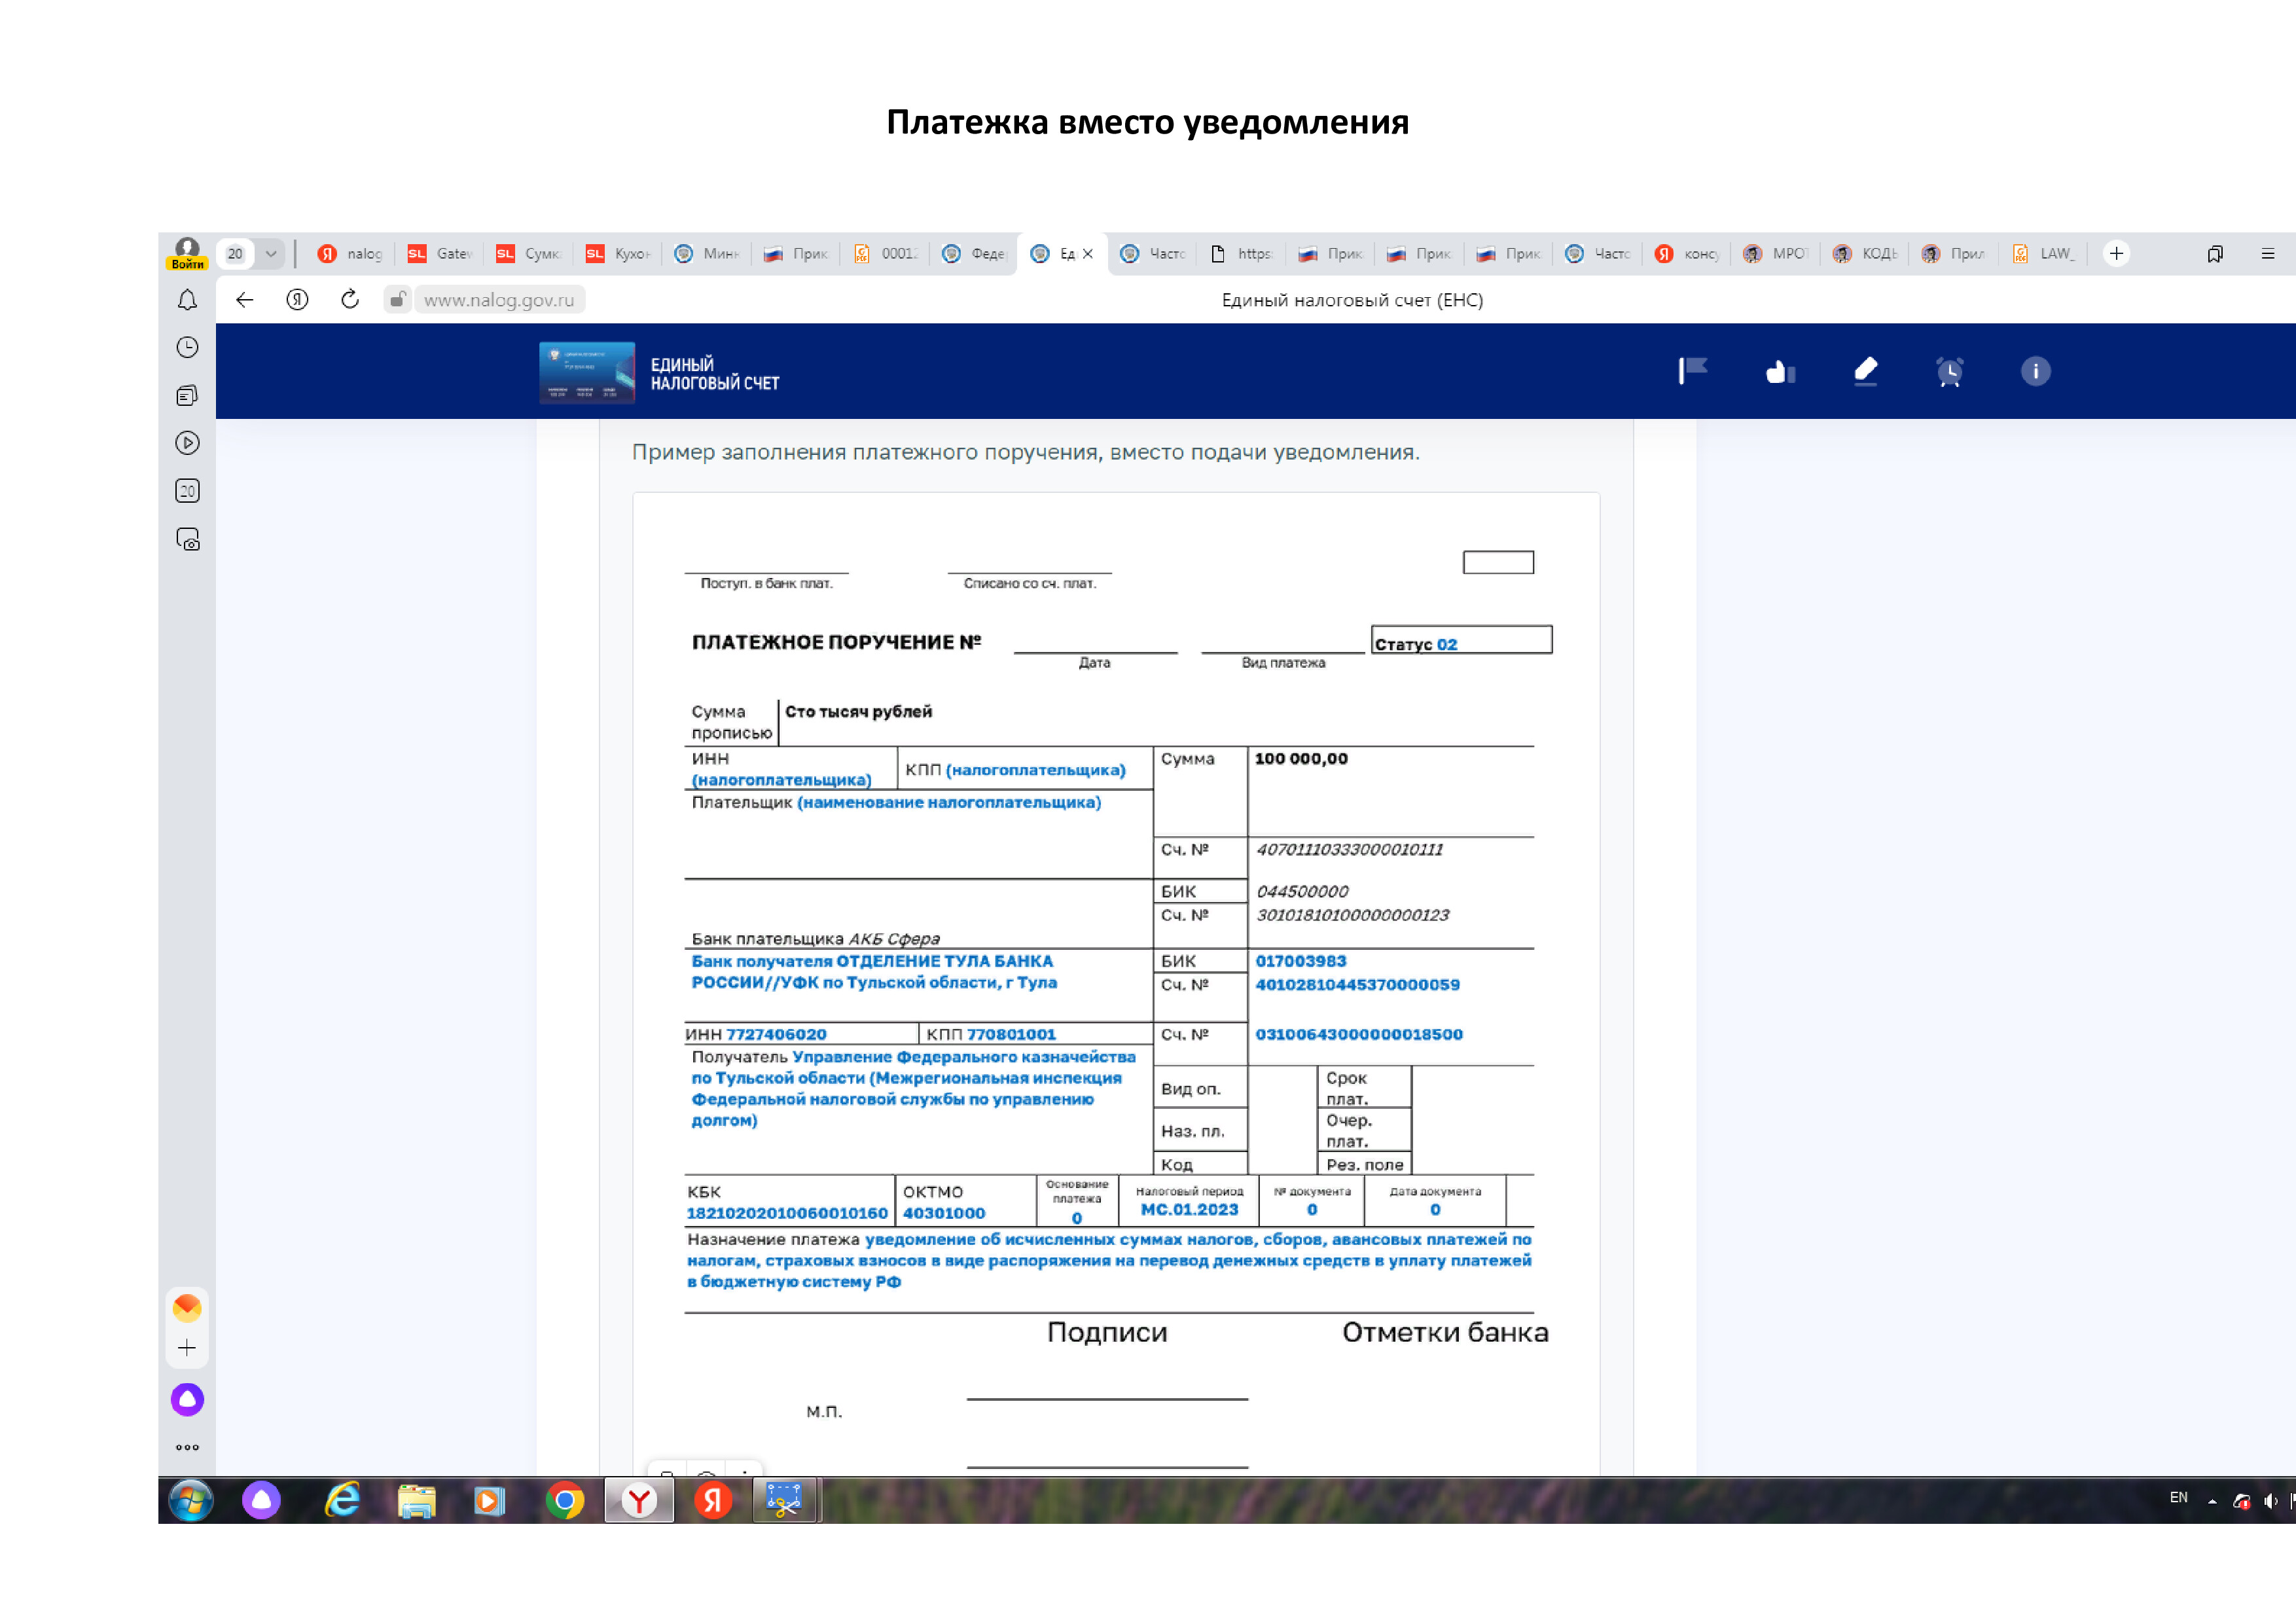The width and height of the screenshot is (2296, 1624).
Task: Click the sidebar plus add icon
Action: point(187,1348)
